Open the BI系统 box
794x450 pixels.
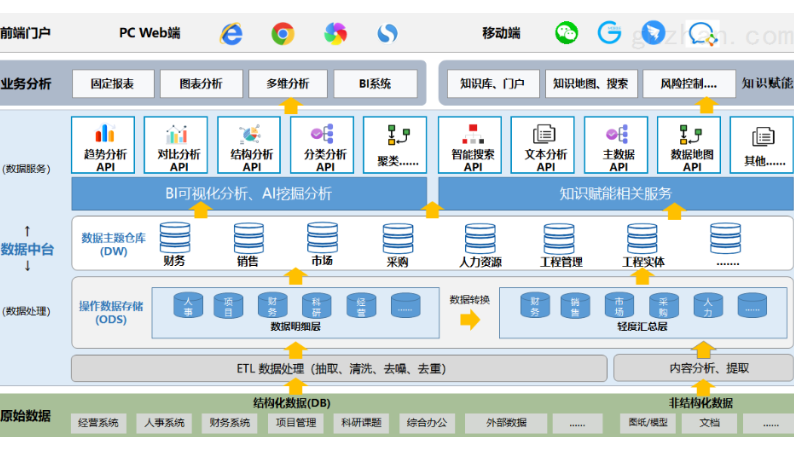pyautogui.click(x=375, y=84)
